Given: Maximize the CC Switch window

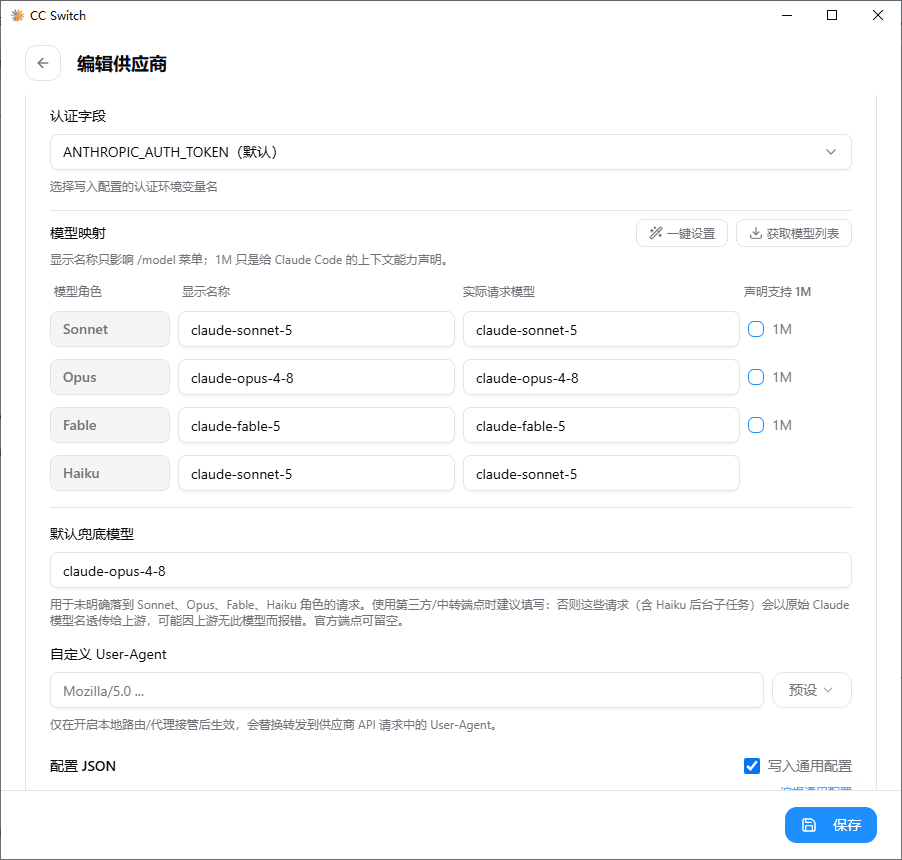Looking at the screenshot, I should tap(832, 16).
